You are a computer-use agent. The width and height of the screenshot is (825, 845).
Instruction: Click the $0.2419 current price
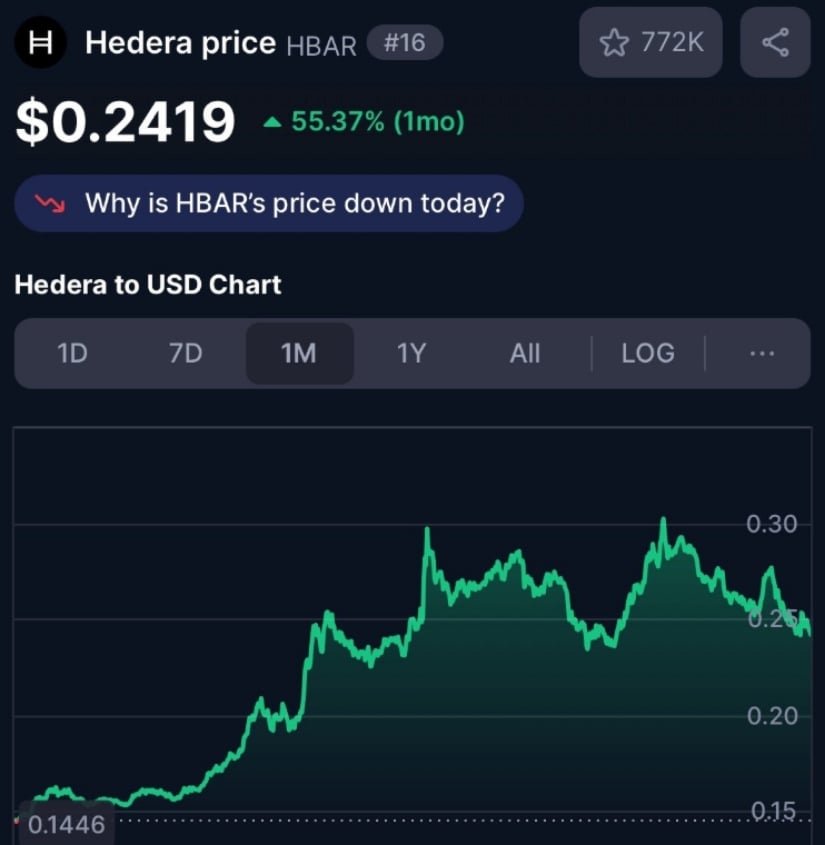coord(126,121)
